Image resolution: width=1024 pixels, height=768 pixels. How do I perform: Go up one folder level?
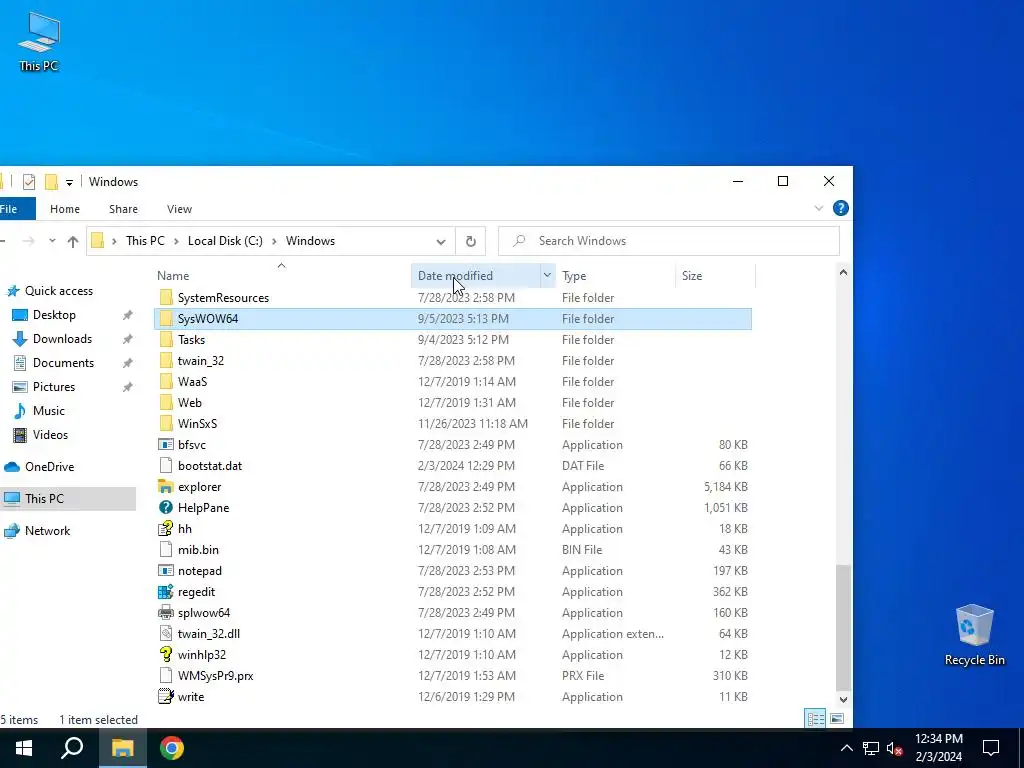click(72, 241)
